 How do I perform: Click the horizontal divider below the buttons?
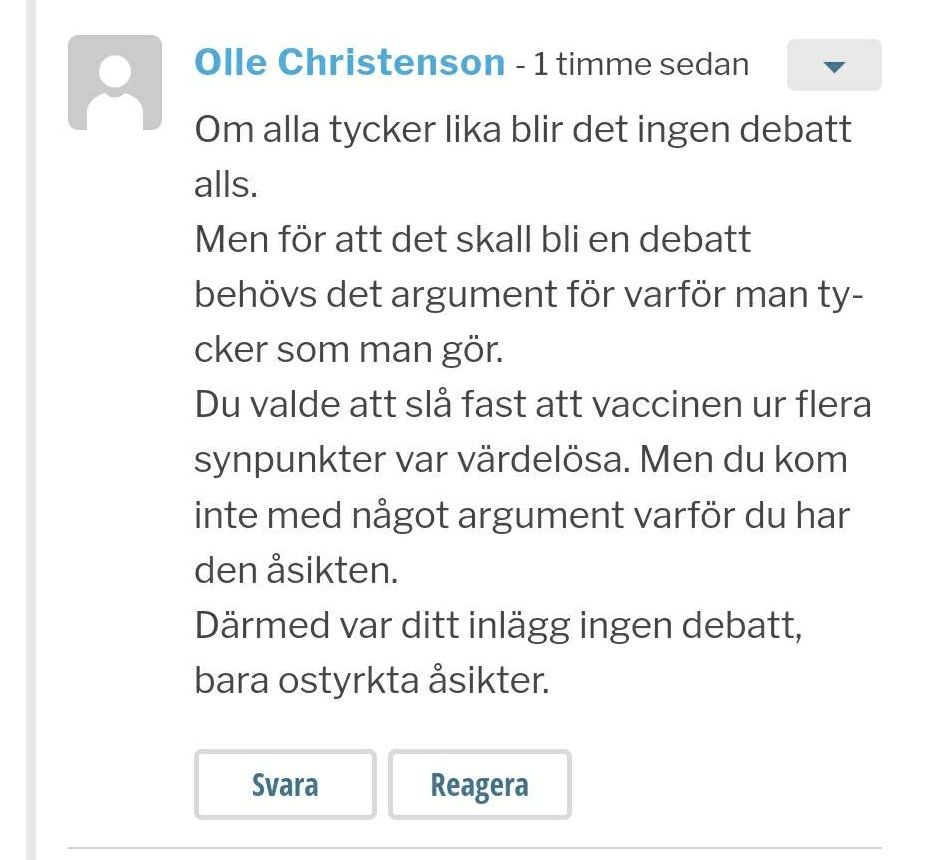[475, 848]
